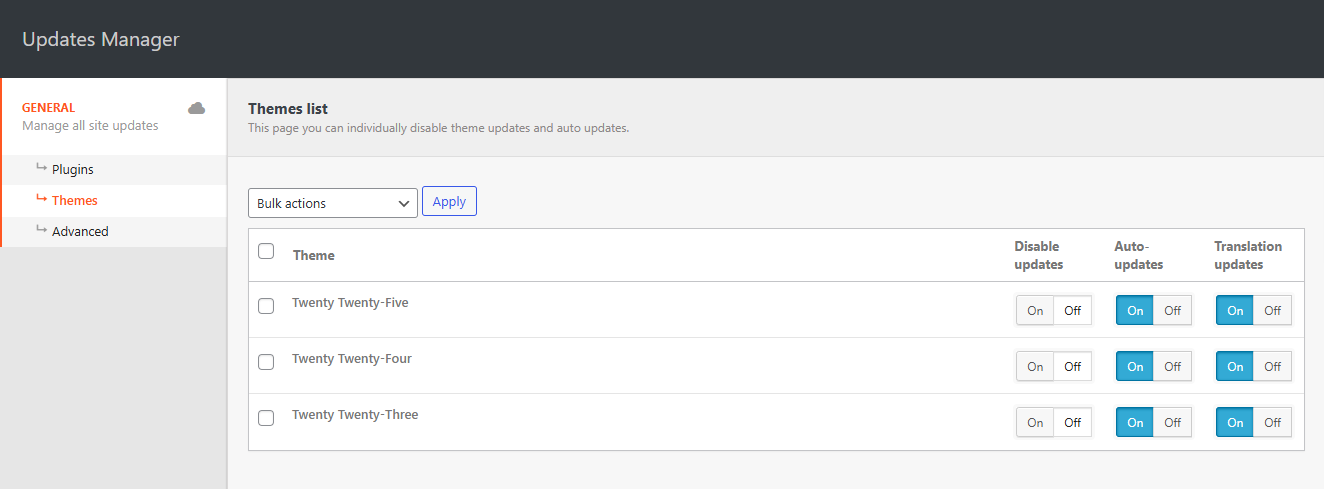Check the Twenty Twenty-Five theme checkbox
Image resolution: width=1324 pixels, height=489 pixels.
click(266, 306)
